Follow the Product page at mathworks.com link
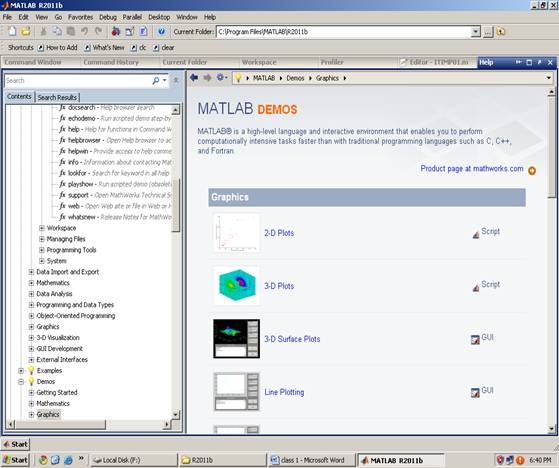This screenshot has width=559, height=468. (472, 169)
